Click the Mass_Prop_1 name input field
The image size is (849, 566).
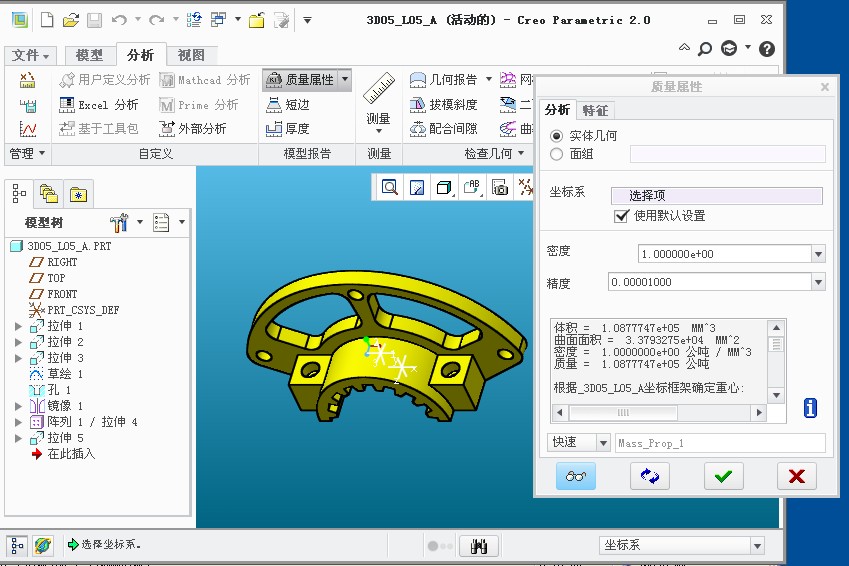pyautogui.click(x=719, y=443)
